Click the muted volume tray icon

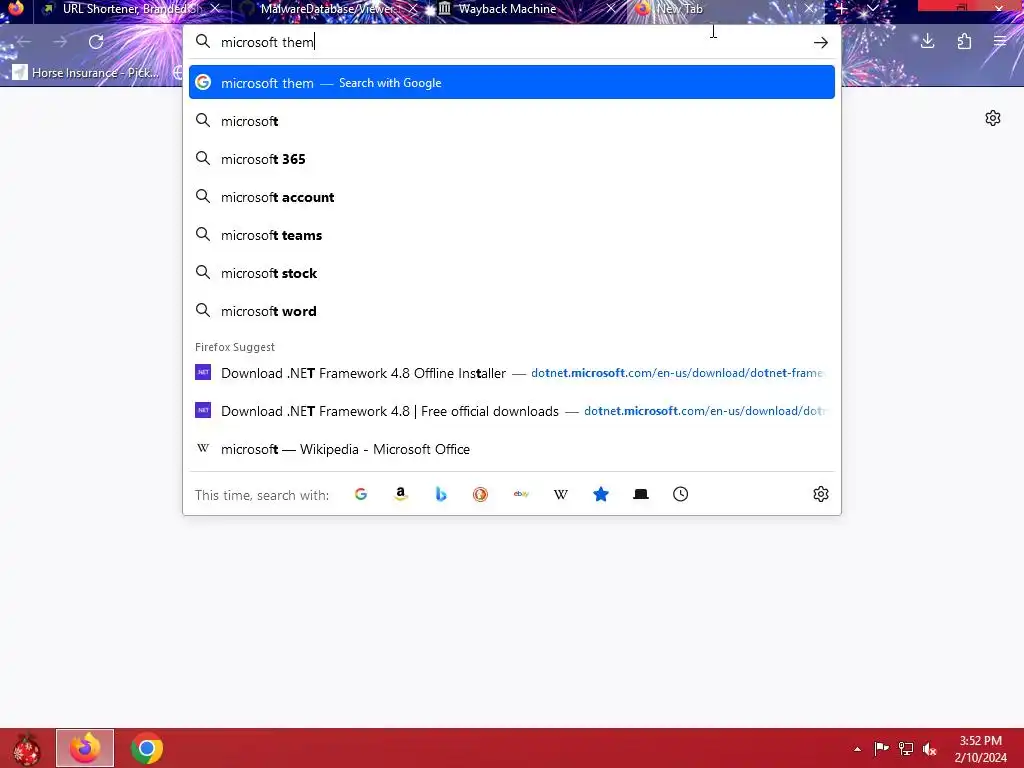click(x=930, y=749)
